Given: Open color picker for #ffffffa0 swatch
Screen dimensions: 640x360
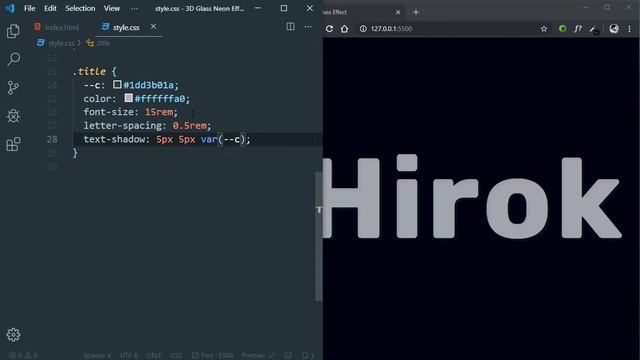Looking at the screenshot, I should 129,98.
